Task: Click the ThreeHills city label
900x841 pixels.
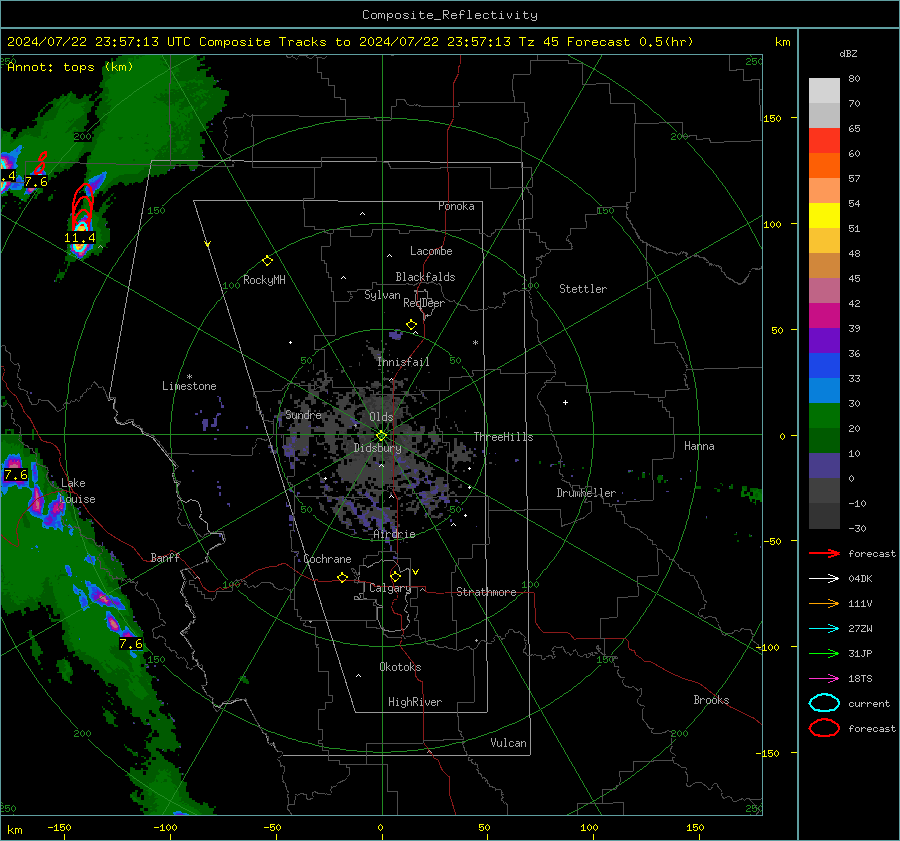Action: pos(503,437)
